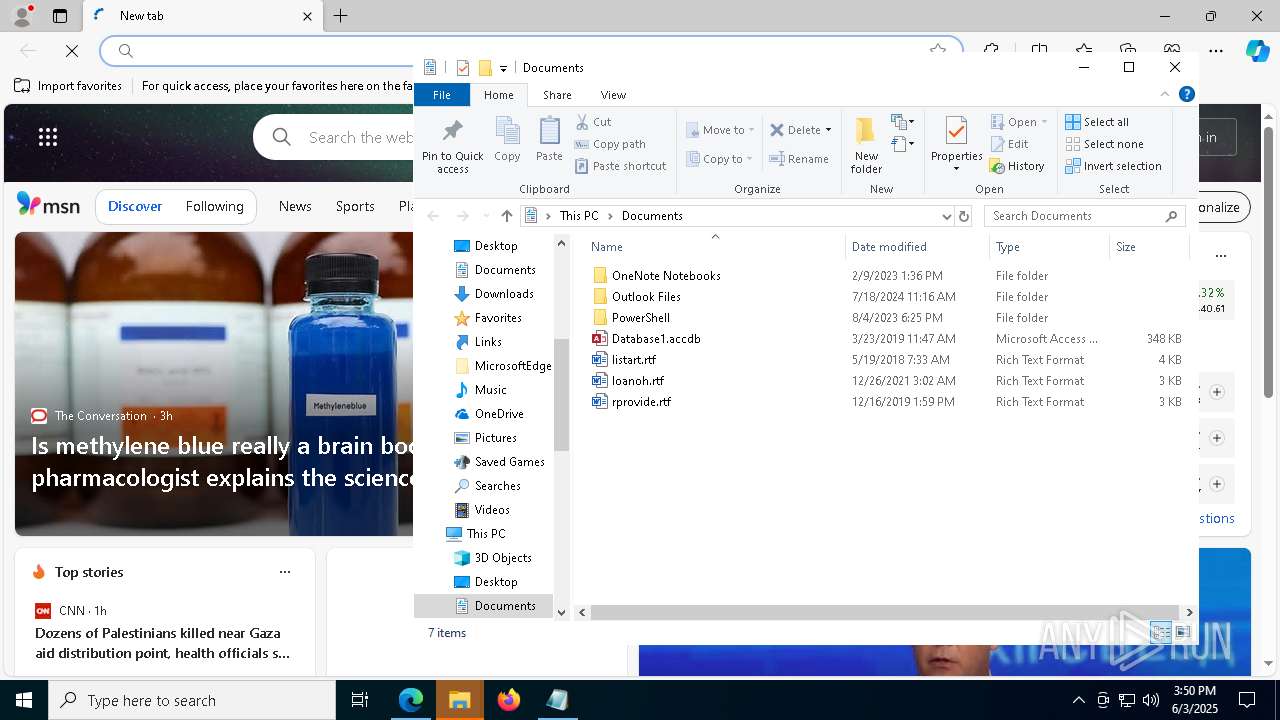This screenshot has width=1280, height=720.
Task: Open Saved Games in navigation pane
Action: point(509,462)
